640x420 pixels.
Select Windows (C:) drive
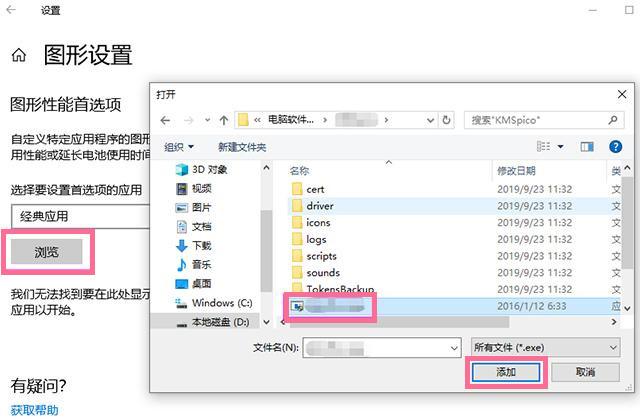(214, 303)
